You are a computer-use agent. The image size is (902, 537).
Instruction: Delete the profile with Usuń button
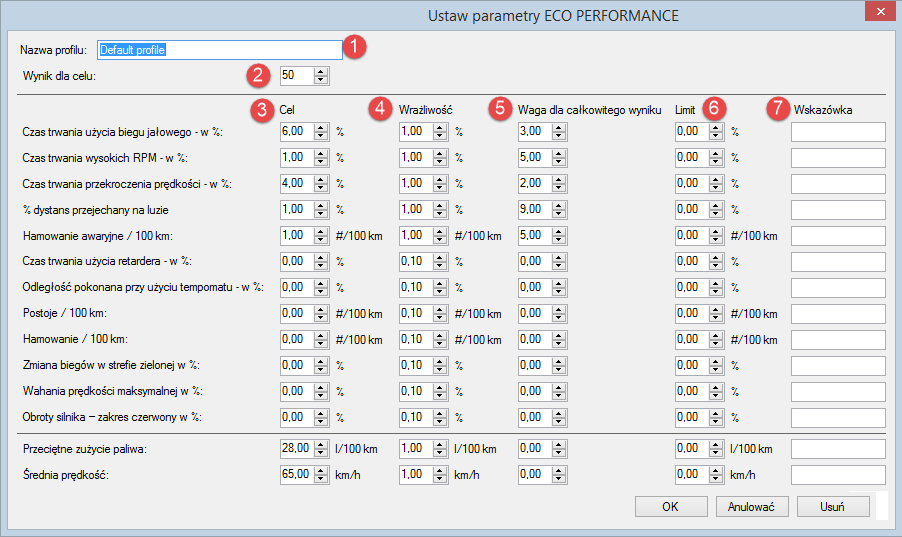[833, 506]
